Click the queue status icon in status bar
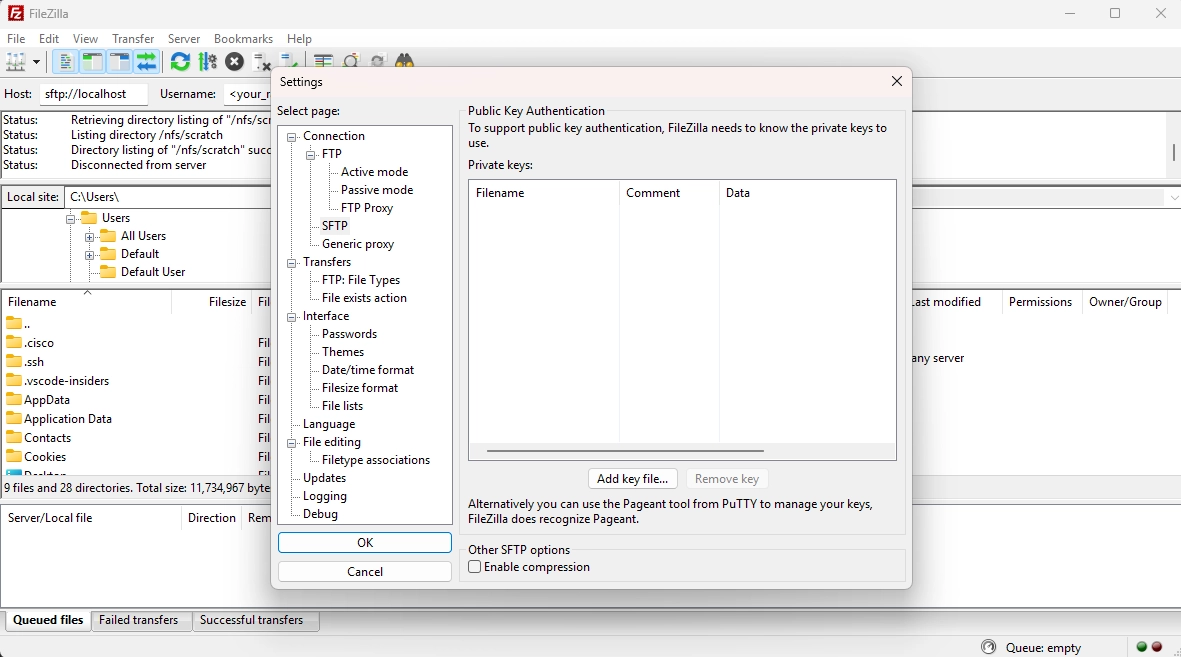The width and height of the screenshot is (1181, 657). tap(989, 647)
